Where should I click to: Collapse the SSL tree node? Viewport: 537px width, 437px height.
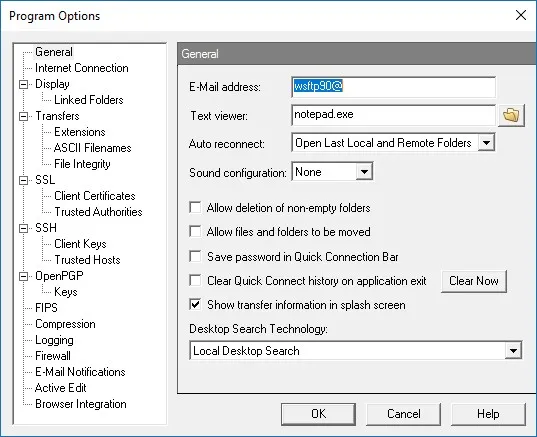(23, 180)
